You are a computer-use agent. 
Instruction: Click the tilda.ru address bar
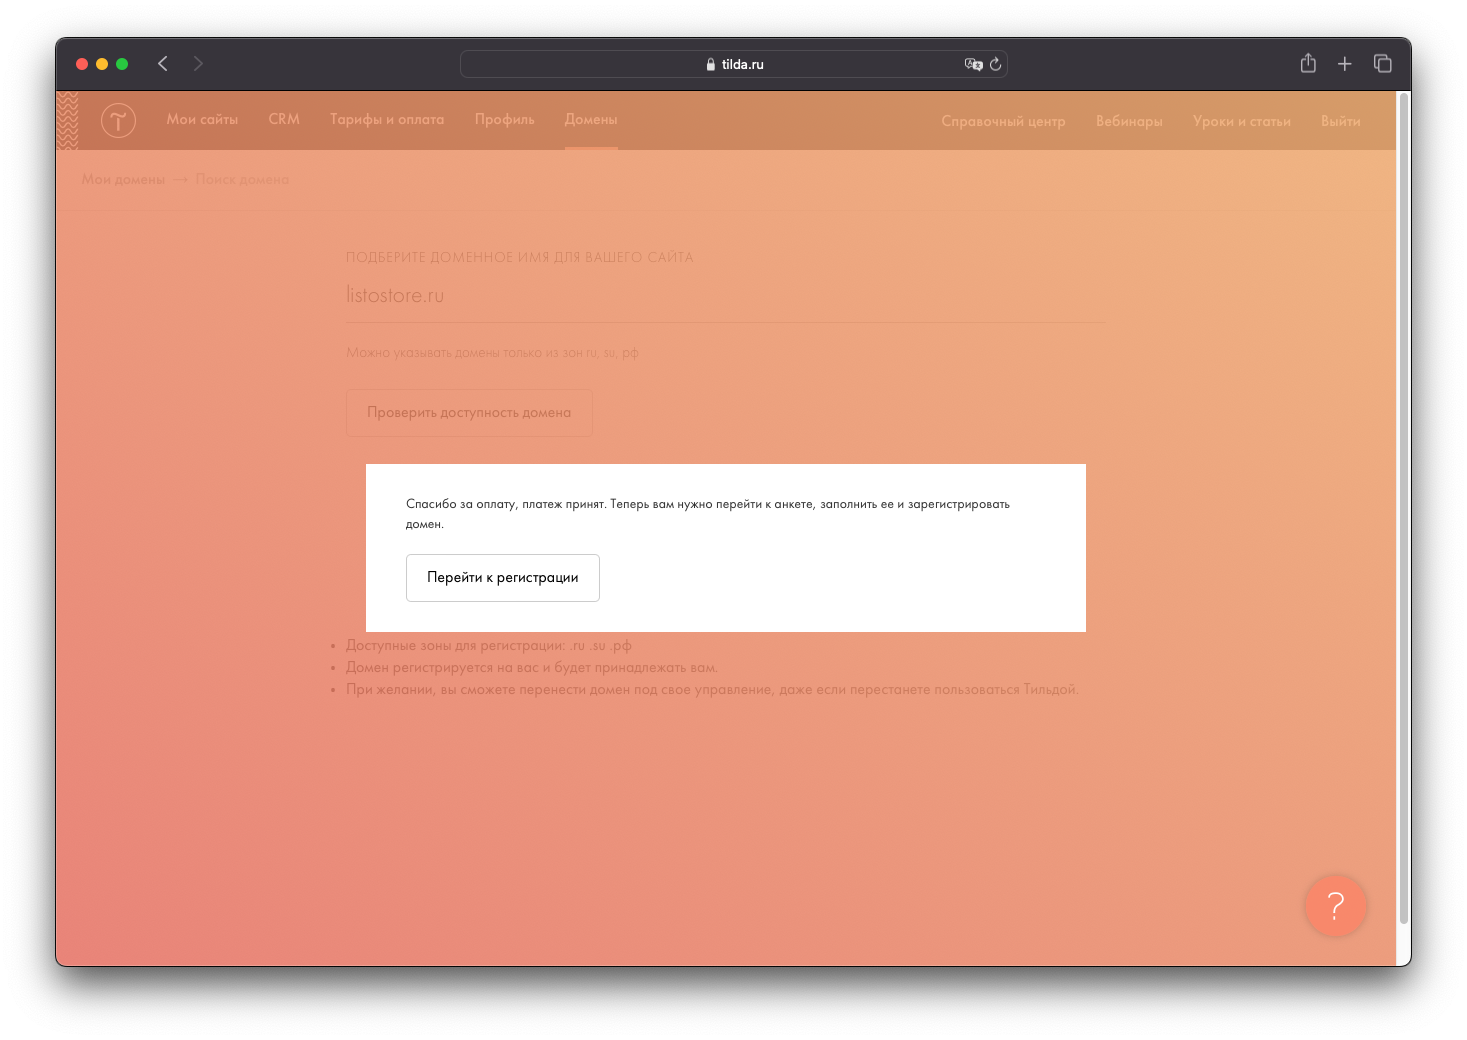pyautogui.click(x=733, y=64)
